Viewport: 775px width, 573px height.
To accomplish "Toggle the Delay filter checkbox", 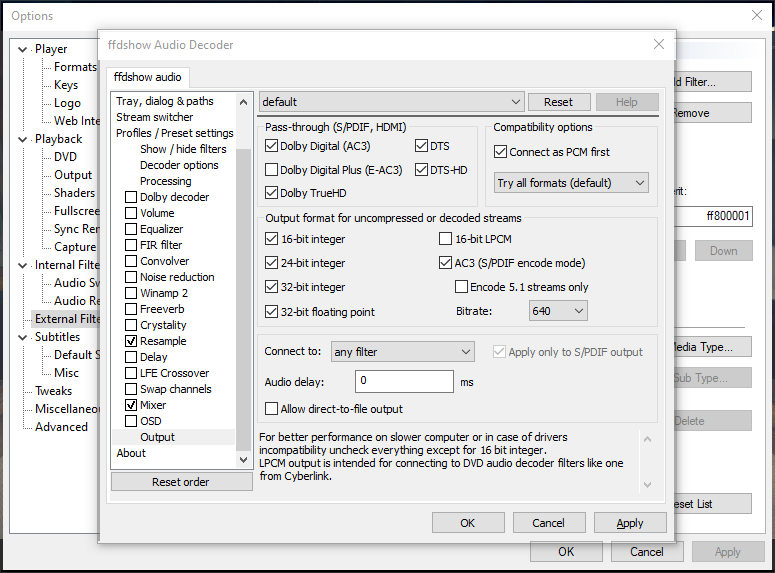I will click(x=131, y=357).
